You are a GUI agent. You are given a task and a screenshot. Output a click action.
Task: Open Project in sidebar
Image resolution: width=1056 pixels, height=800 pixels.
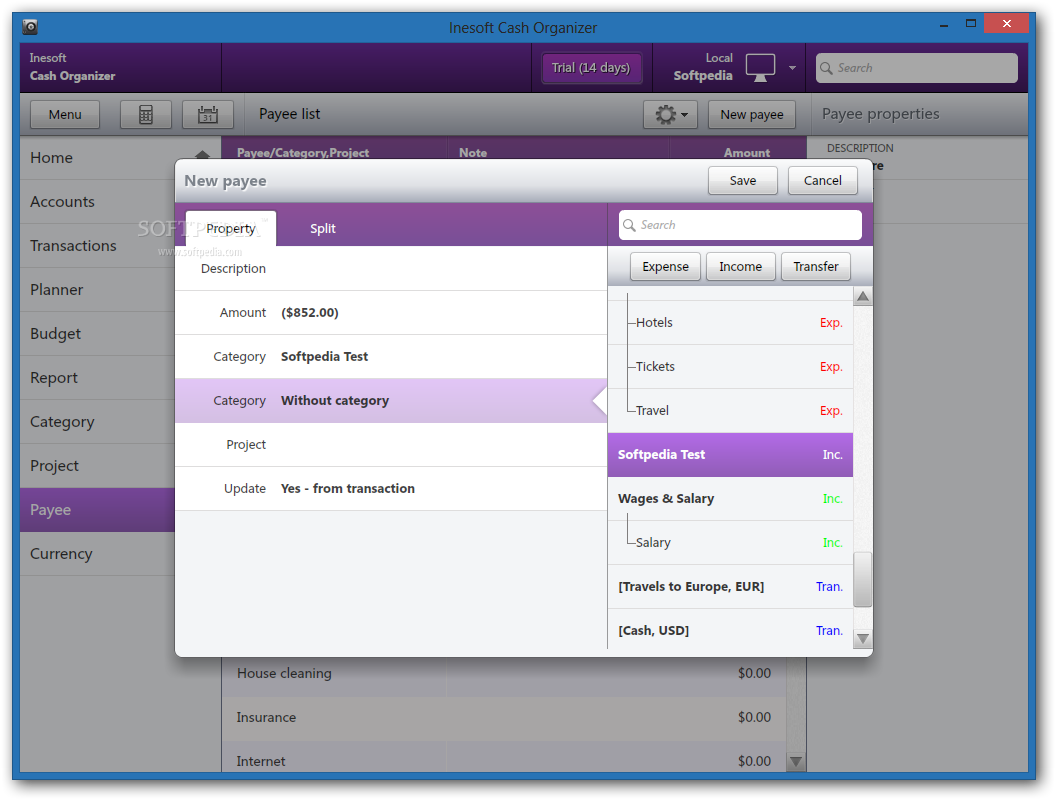pyautogui.click(x=97, y=466)
